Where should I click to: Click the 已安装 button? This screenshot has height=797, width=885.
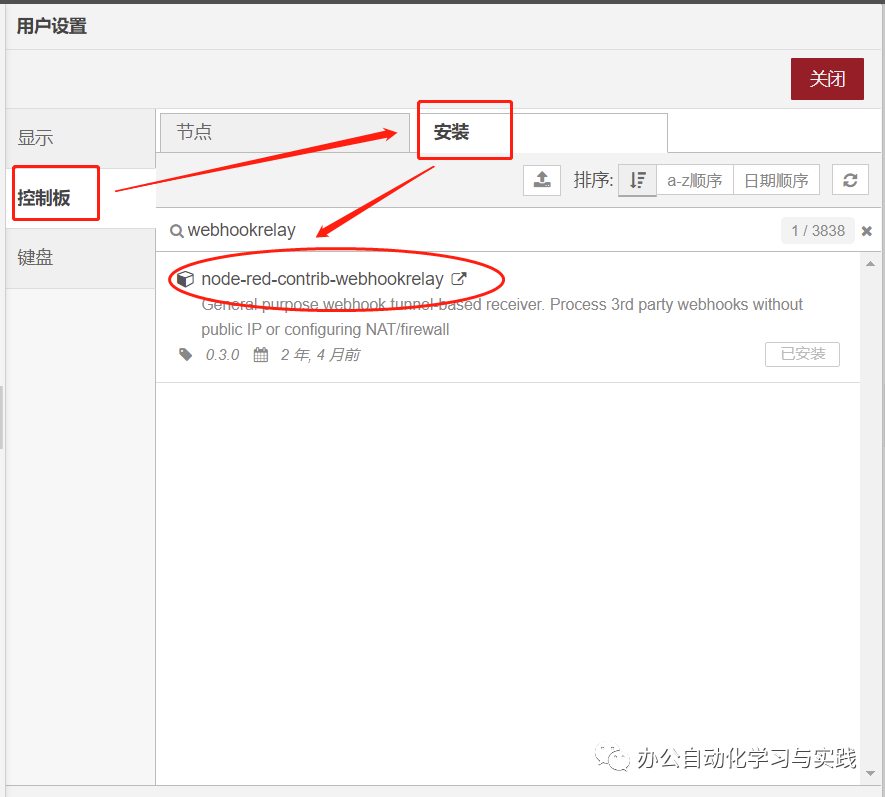pyautogui.click(x=802, y=354)
